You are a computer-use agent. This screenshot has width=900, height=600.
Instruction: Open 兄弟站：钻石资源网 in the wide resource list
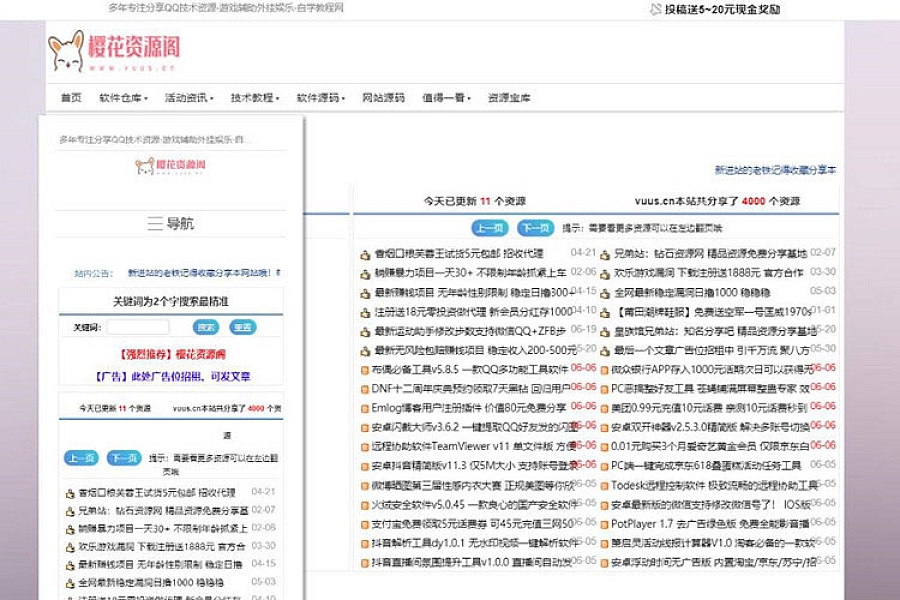(x=711, y=253)
